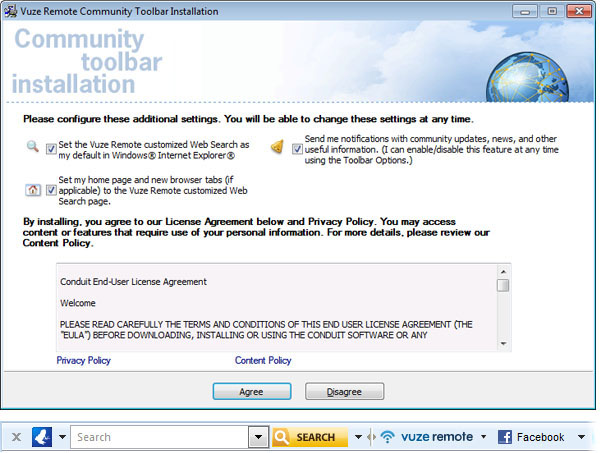Click the vuze remote toolbar label
600x453 pixels.
point(437,437)
